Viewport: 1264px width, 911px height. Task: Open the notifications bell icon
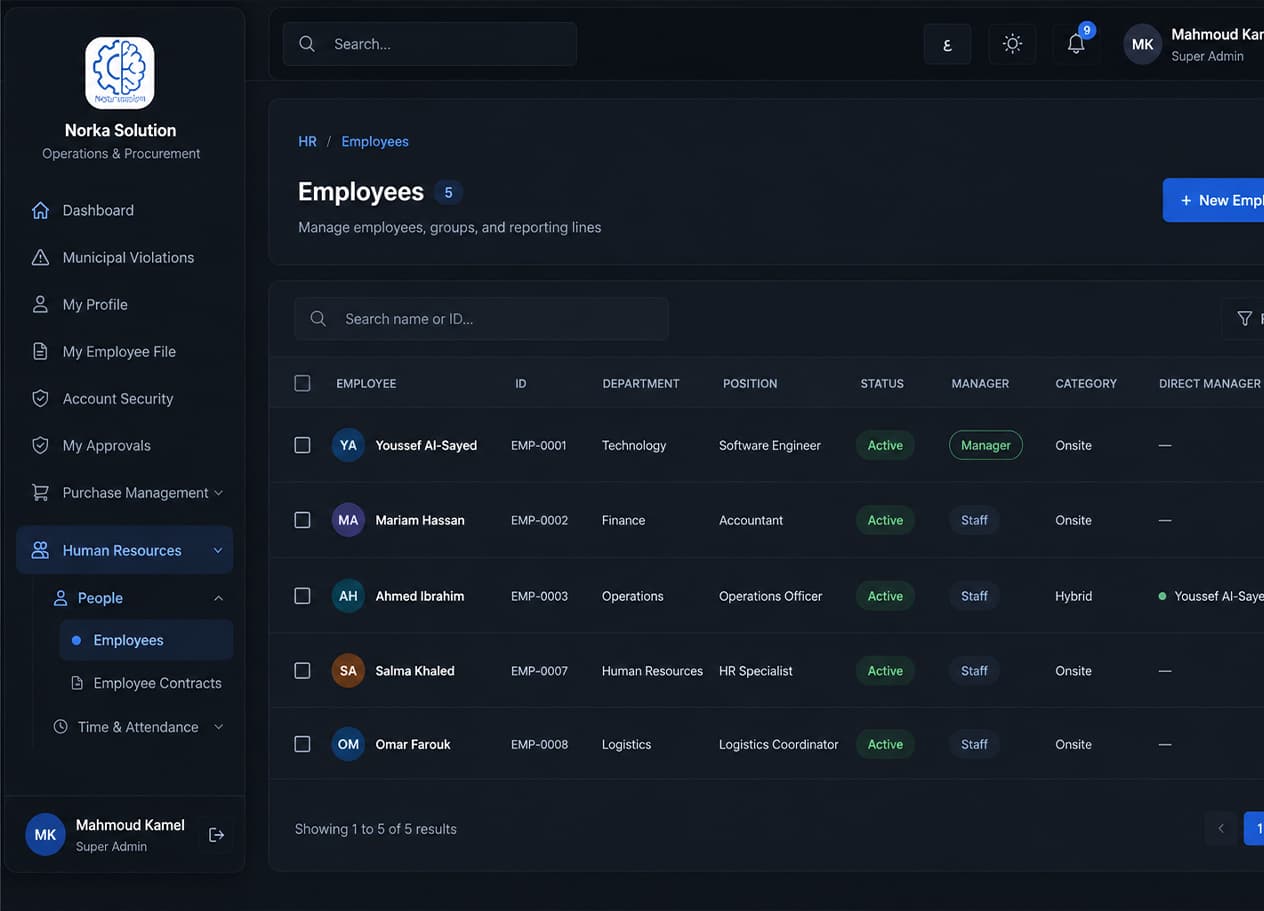(x=1076, y=44)
